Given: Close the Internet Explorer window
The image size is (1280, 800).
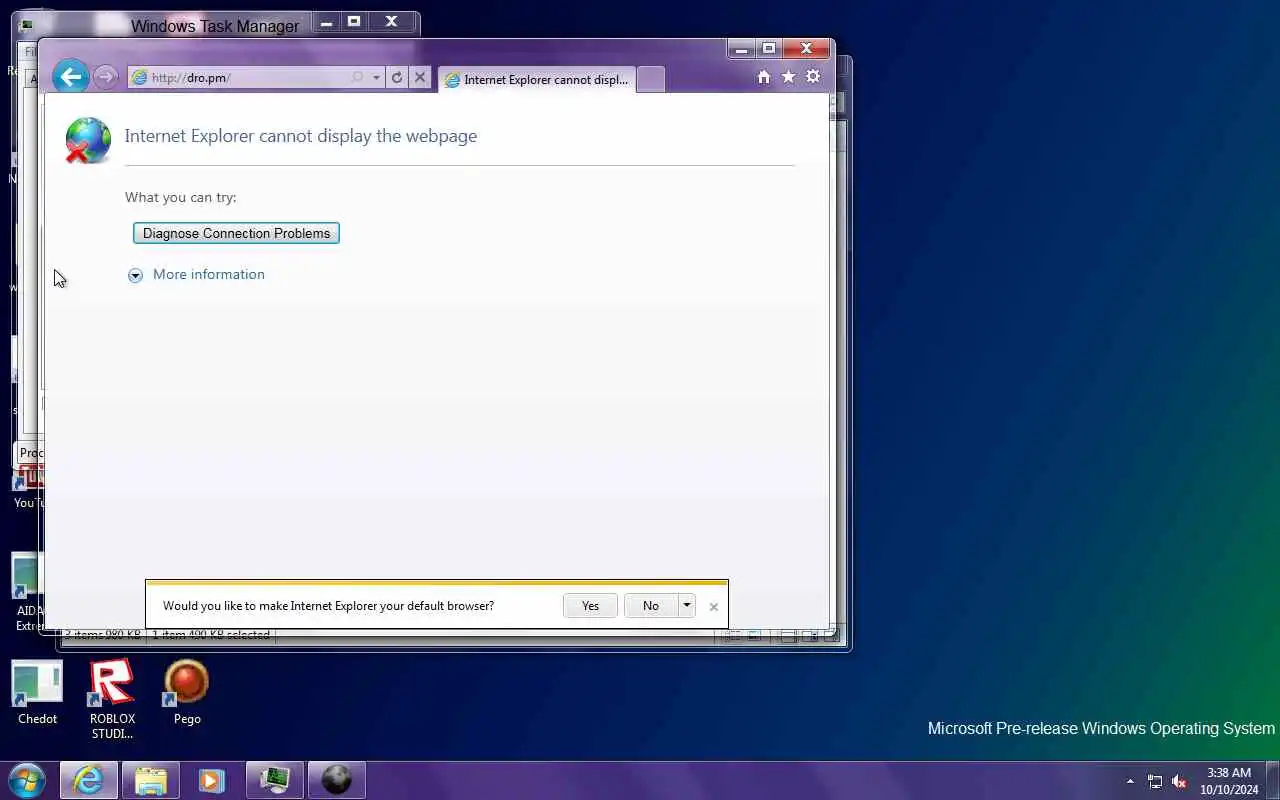Looking at the screenshot, I should pos(806,49).
